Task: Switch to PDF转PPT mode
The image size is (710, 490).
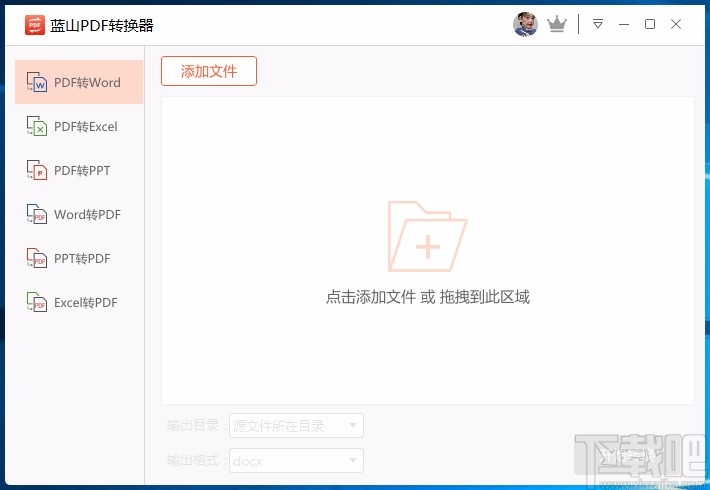Action: 79,170
